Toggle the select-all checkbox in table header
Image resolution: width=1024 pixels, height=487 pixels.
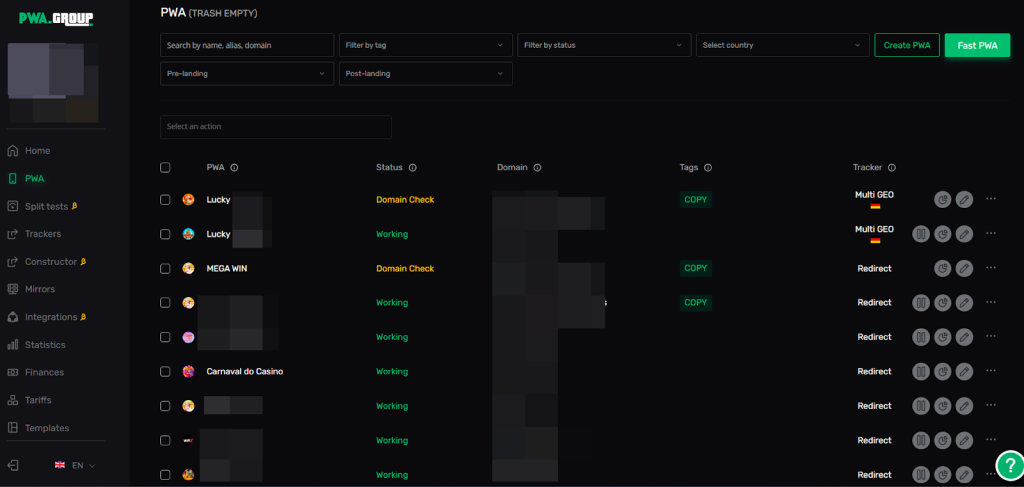click(165, 168)
